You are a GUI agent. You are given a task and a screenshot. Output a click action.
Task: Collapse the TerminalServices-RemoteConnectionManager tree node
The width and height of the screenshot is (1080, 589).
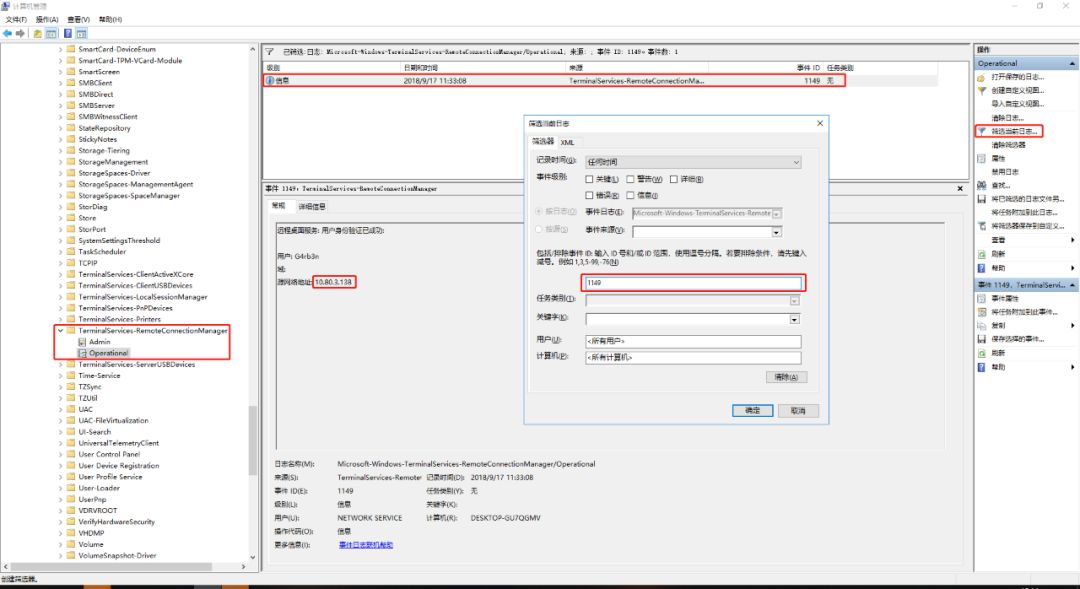pyautogui.click(x=61, y=331)
